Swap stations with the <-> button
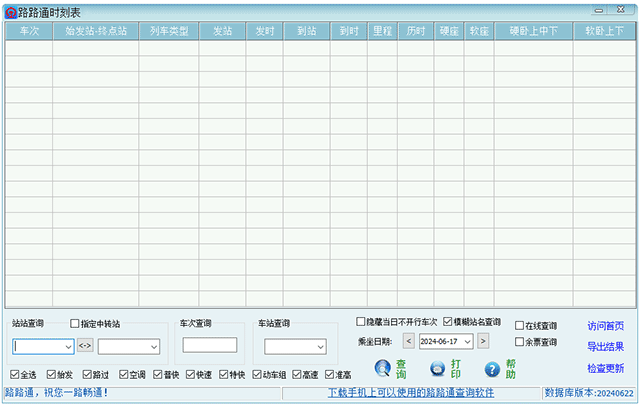Image resolution: width=640 pixels, height=406 pixels. pos(85,346)
